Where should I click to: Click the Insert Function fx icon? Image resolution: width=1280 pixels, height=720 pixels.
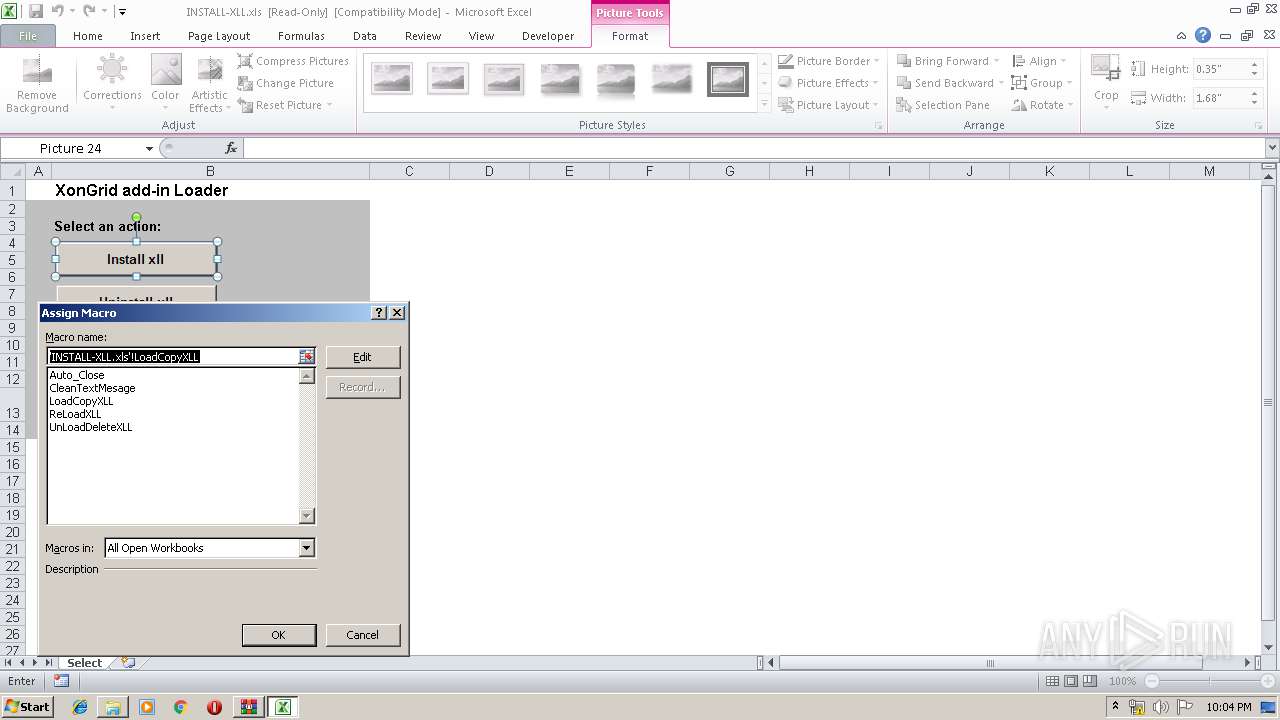point(231,148)
